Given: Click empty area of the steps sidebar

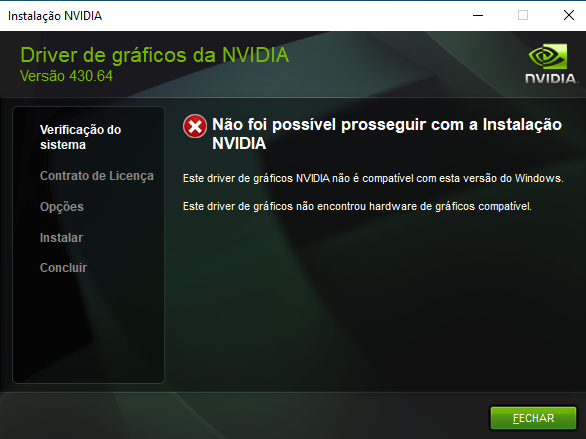Looking at the screenshot, I should coord(88,329).
